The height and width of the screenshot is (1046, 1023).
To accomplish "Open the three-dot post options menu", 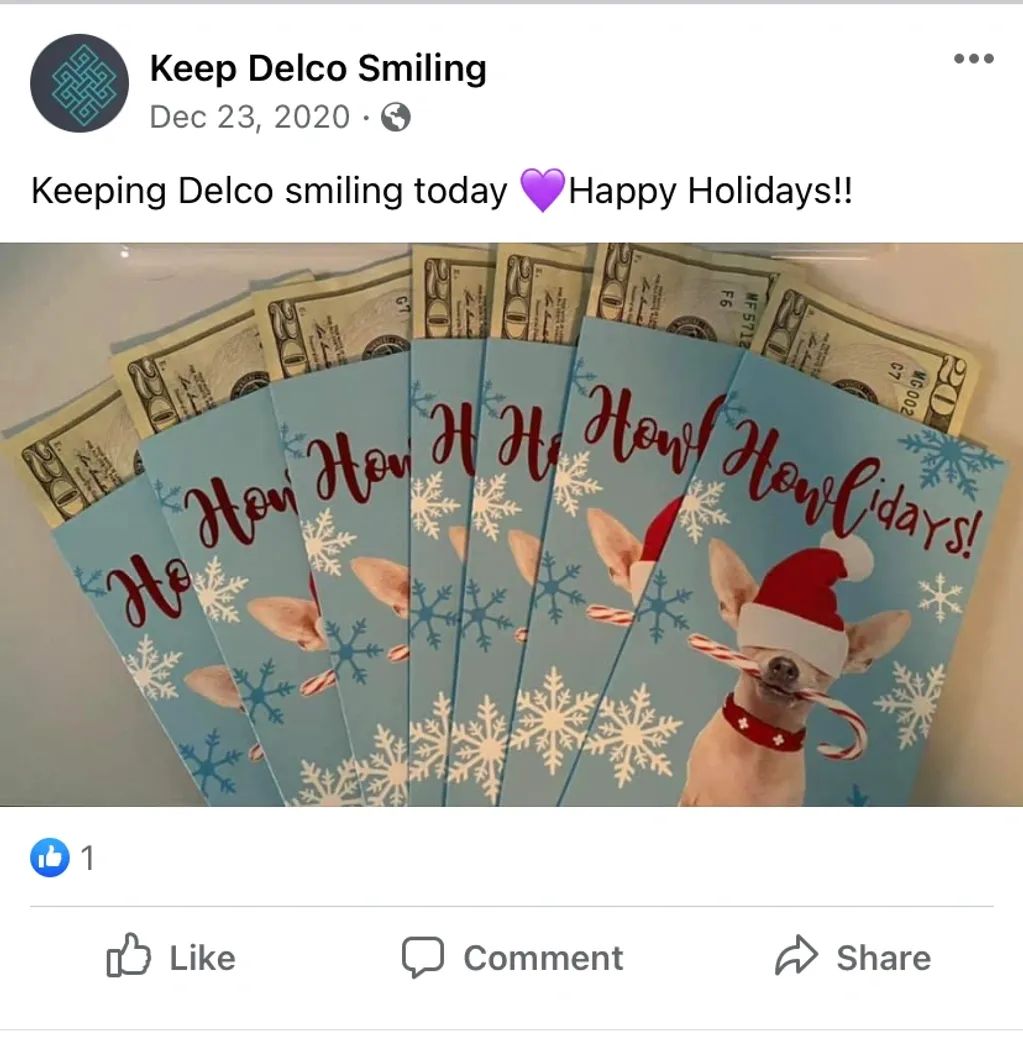I will coord(974,59).
